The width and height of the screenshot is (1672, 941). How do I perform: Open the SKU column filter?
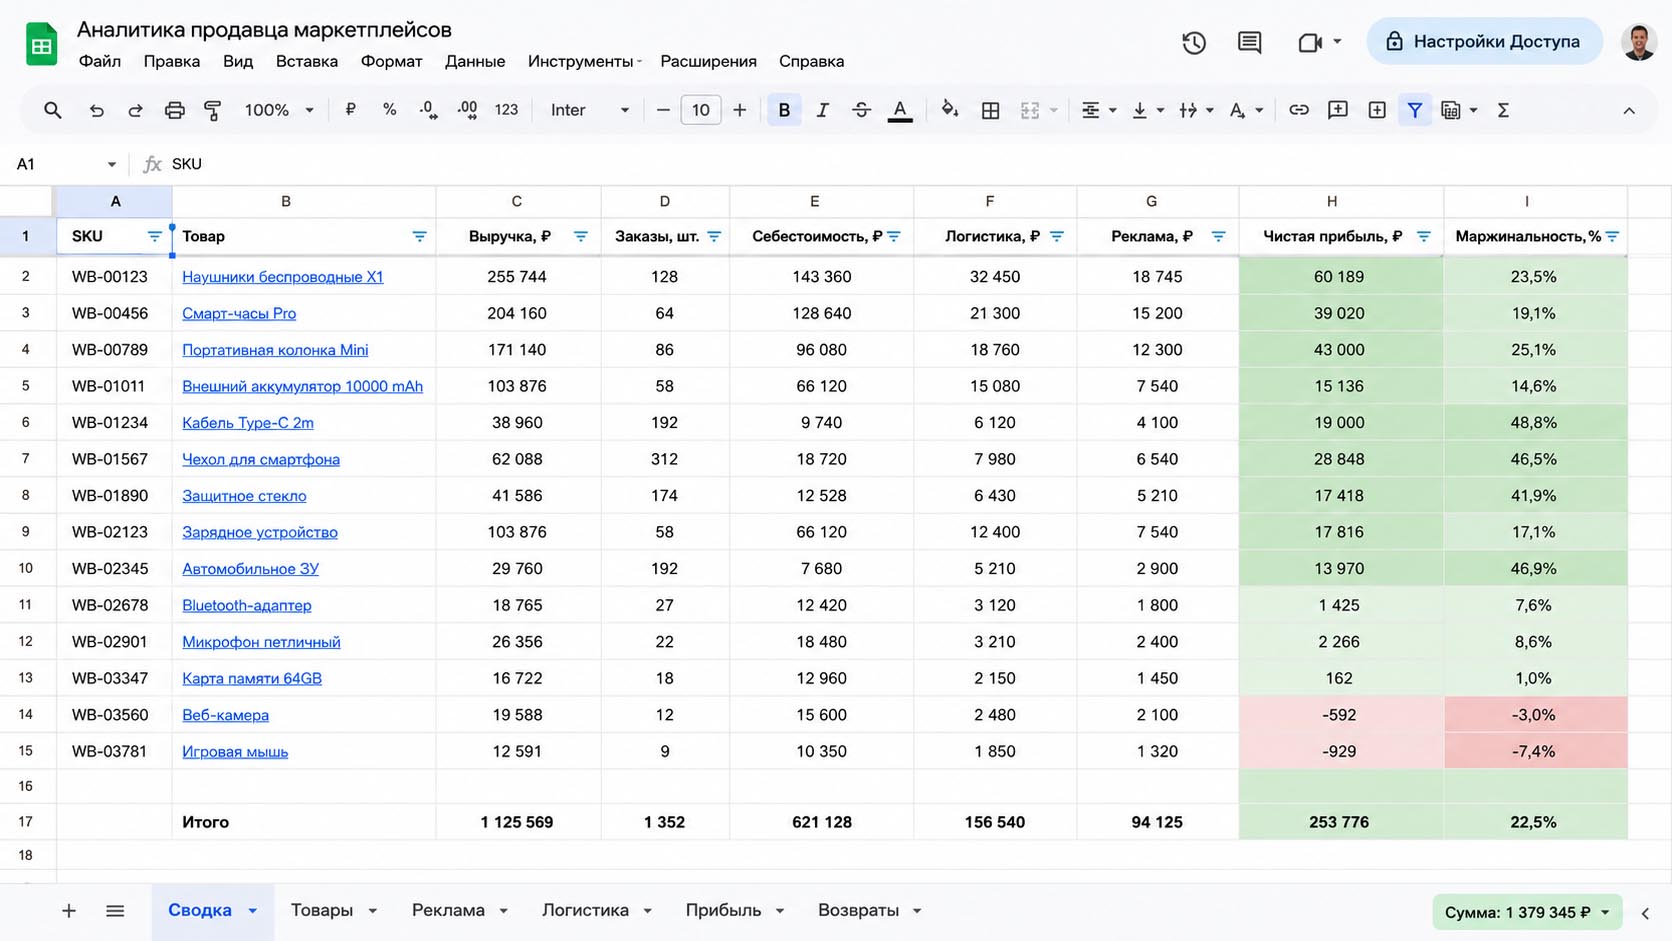pyautogui.click(x=154, y=236)
